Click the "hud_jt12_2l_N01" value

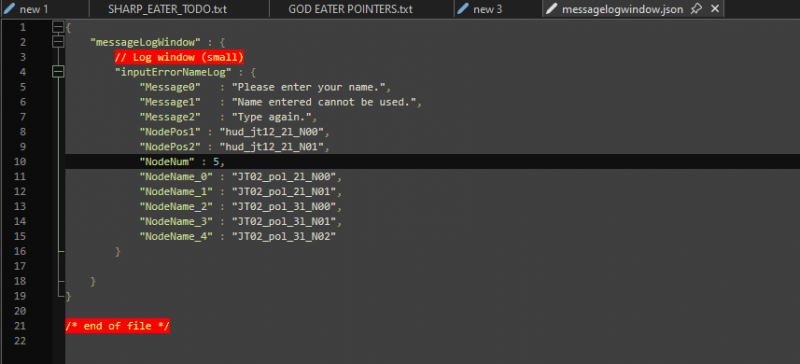click(x=271, y=147)
